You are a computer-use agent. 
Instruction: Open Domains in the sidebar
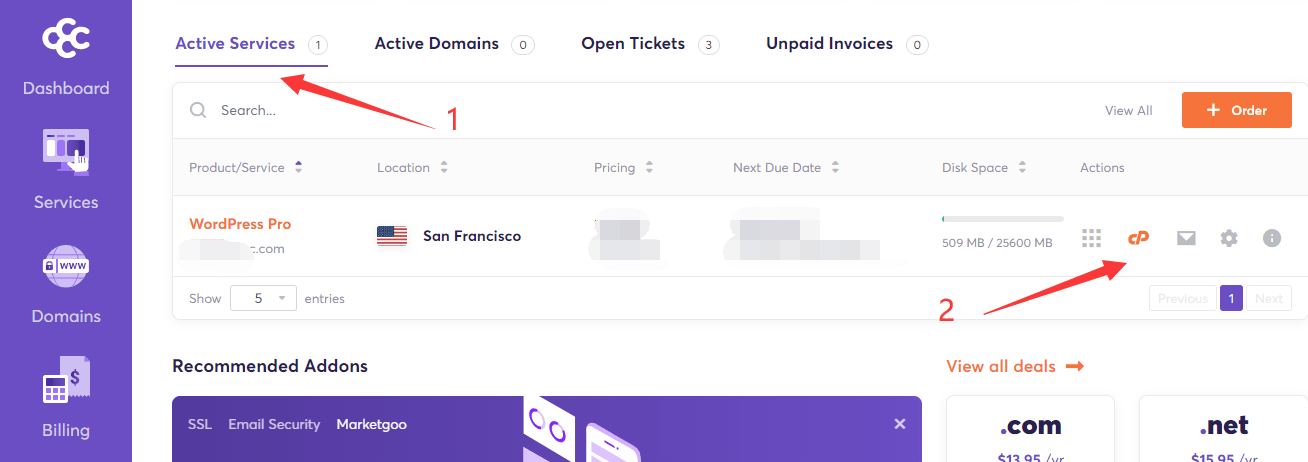click(66, 284)
